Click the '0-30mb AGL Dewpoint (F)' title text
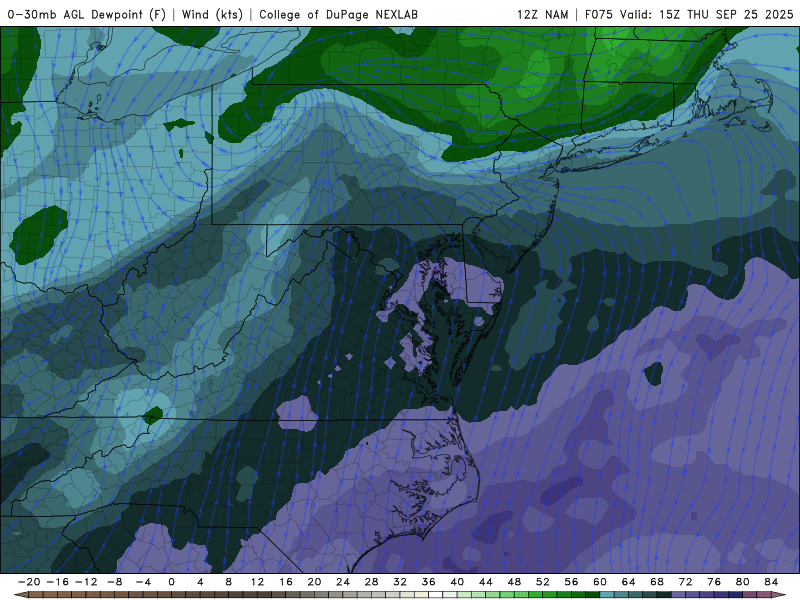Screen dimensions: 800x600 click(87, 14)
